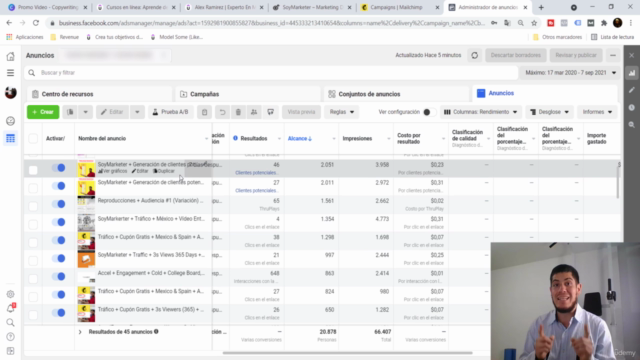Open history clock icon on right rail
Screen dimensions: 640x360
[632, 107]
